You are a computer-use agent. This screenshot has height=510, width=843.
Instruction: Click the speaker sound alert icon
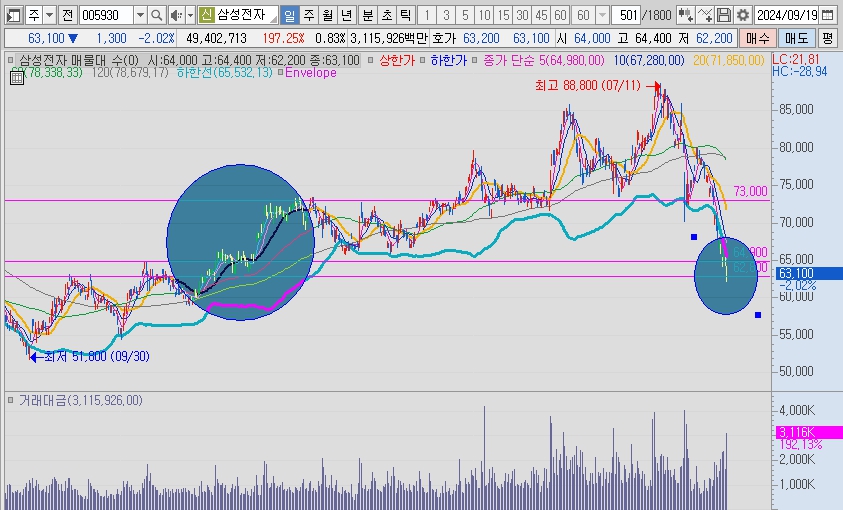pos(176,15)
